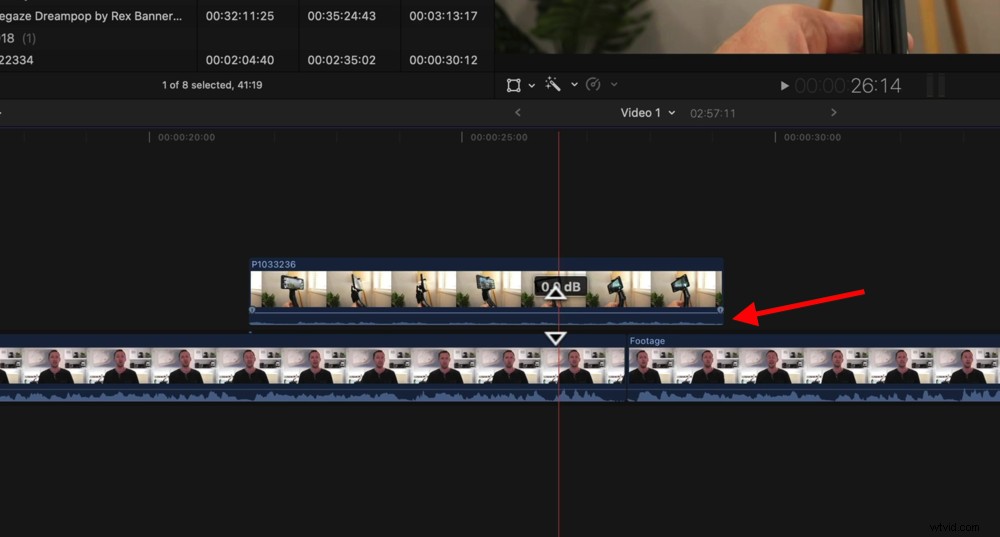The image size is (1000, 537).
Task: Go forward in timeline history arrow
Action: point(834,113)
